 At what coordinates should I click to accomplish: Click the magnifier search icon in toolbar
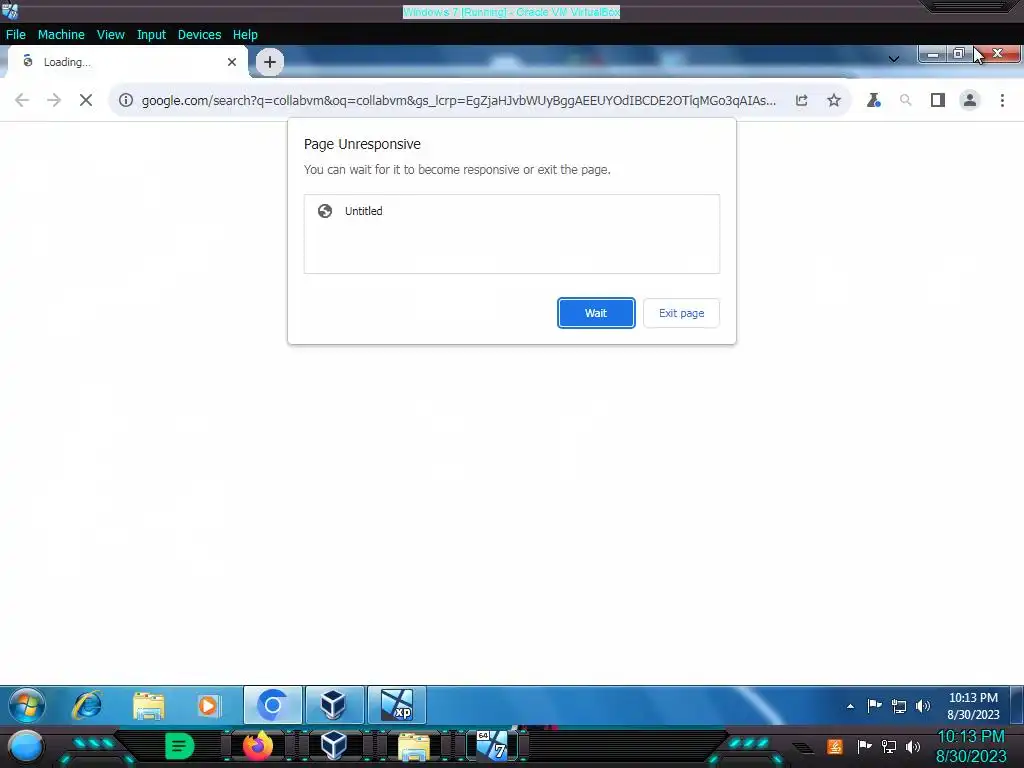point(905,100)
